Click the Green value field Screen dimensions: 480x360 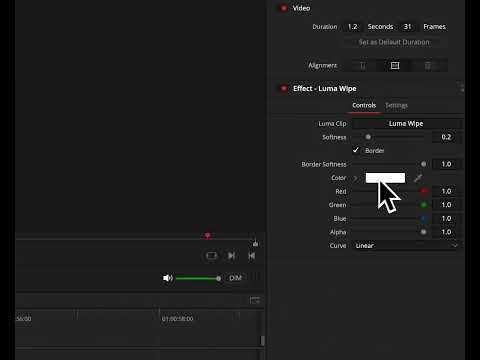tap(446, 205)
